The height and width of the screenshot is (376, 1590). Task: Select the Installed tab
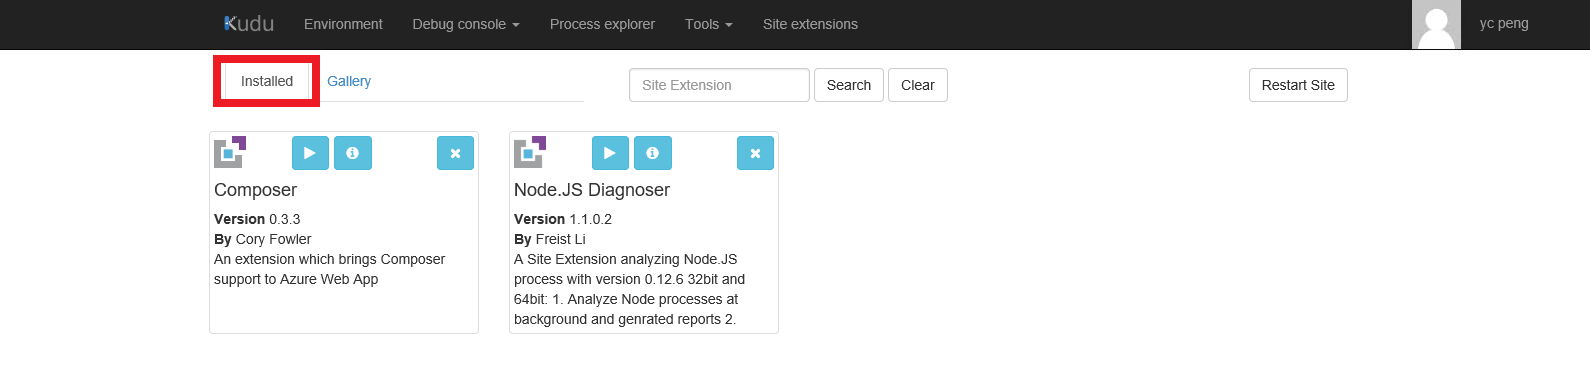click(x=267, y=81)
